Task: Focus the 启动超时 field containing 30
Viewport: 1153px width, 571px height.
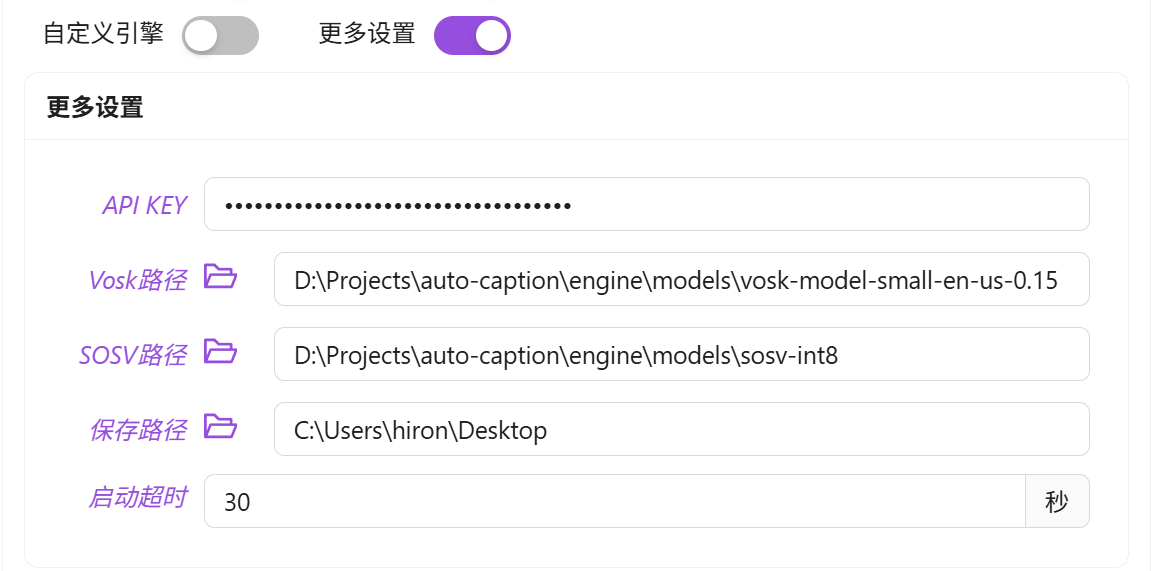Action: coord(614,501)
